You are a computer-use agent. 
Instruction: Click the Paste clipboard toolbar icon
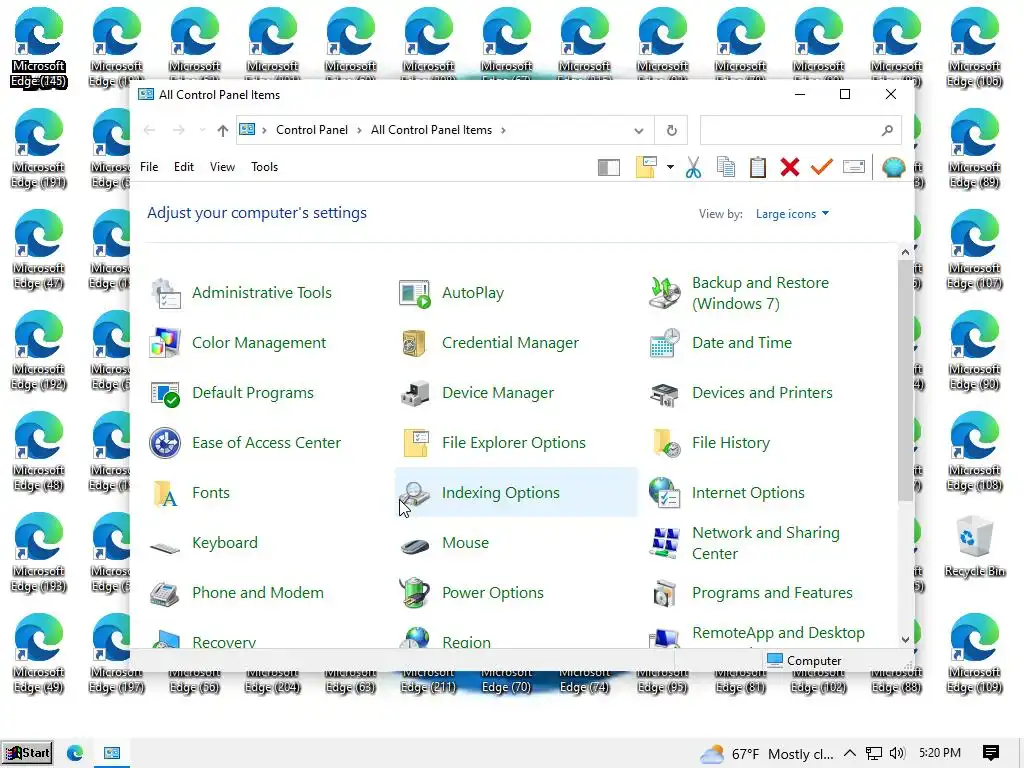[758, 167]
